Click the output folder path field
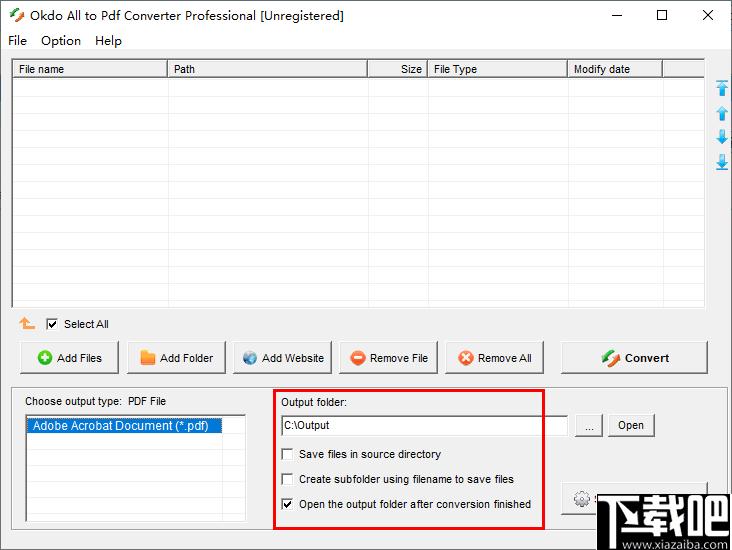 (425, 425)
